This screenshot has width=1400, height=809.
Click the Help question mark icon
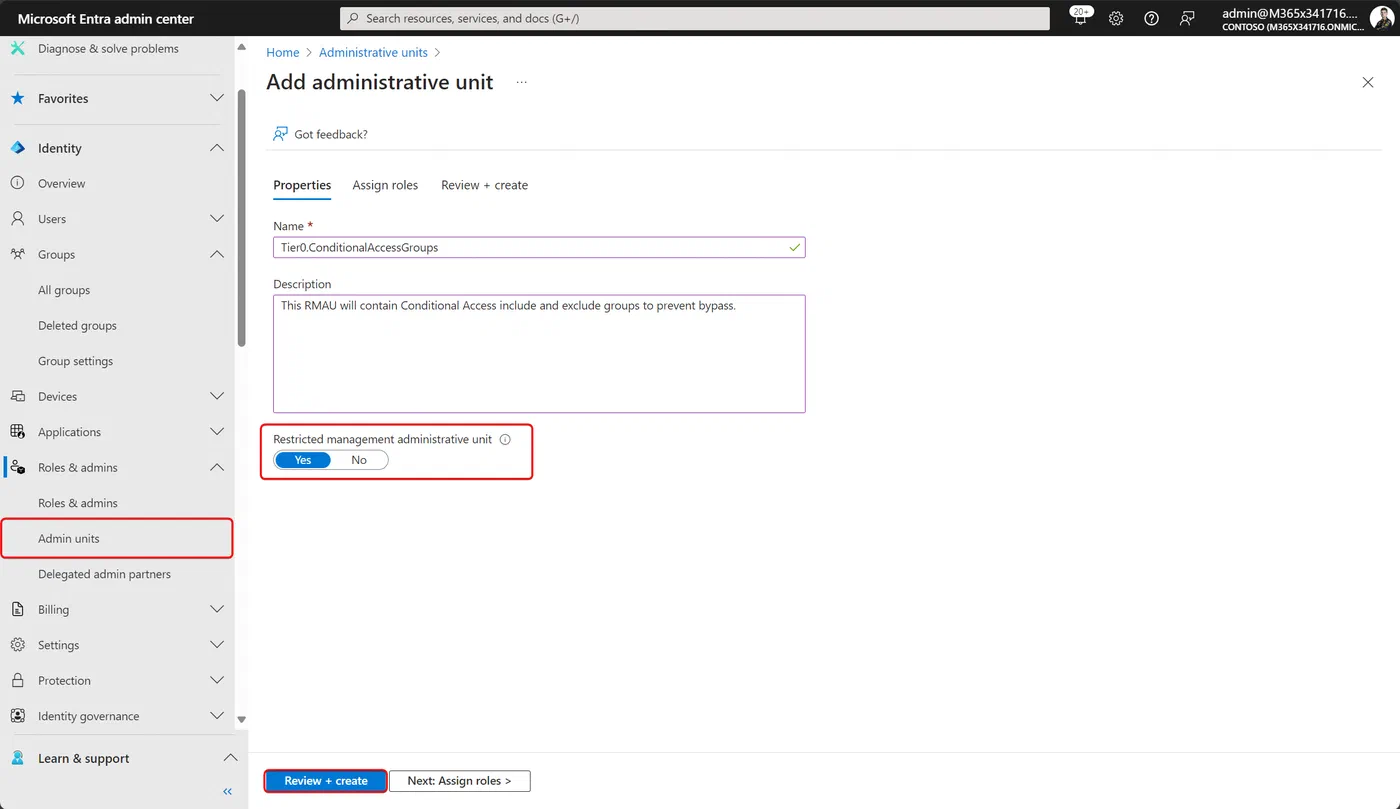[x=1151, y=18]
